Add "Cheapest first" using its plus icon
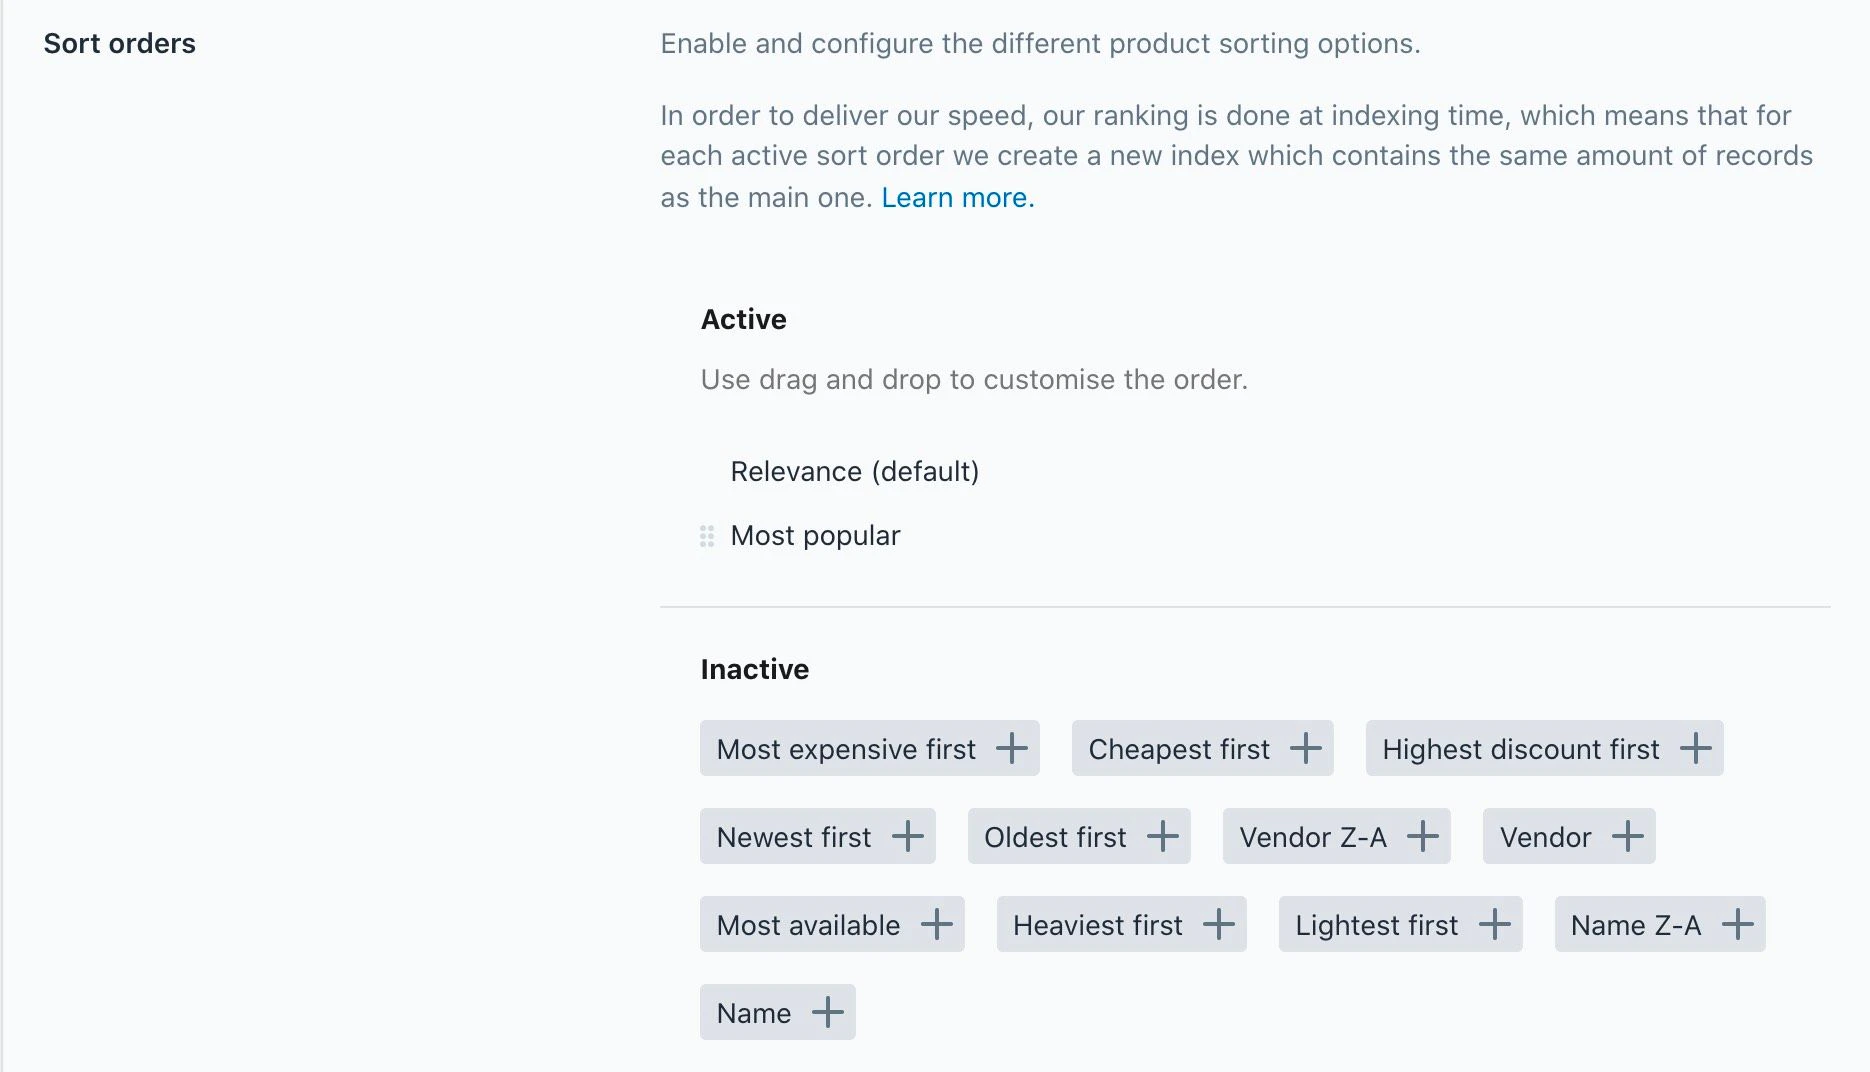The width and height of the screenshot is (1870, 1072). [x=1305, y=748]
